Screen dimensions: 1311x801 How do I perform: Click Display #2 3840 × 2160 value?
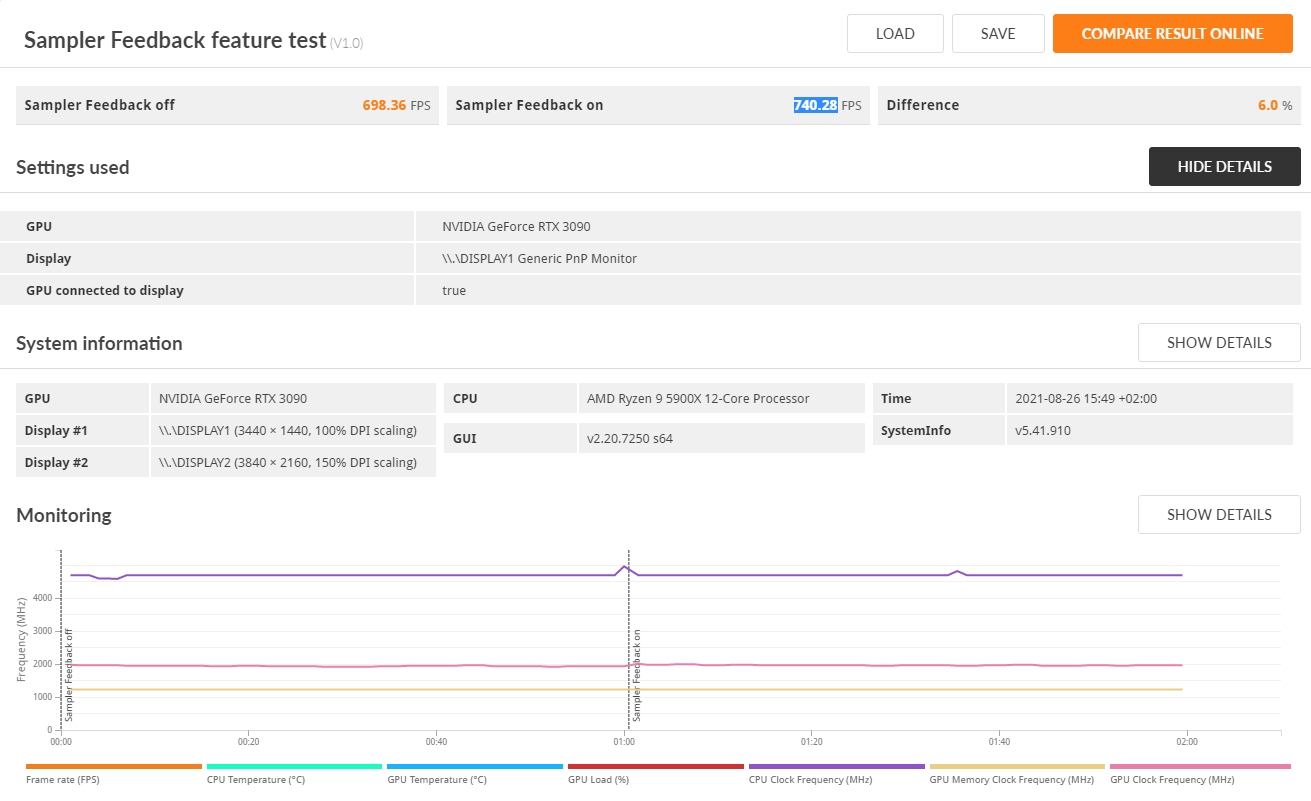pyautogui.click(x=287, y=462)
